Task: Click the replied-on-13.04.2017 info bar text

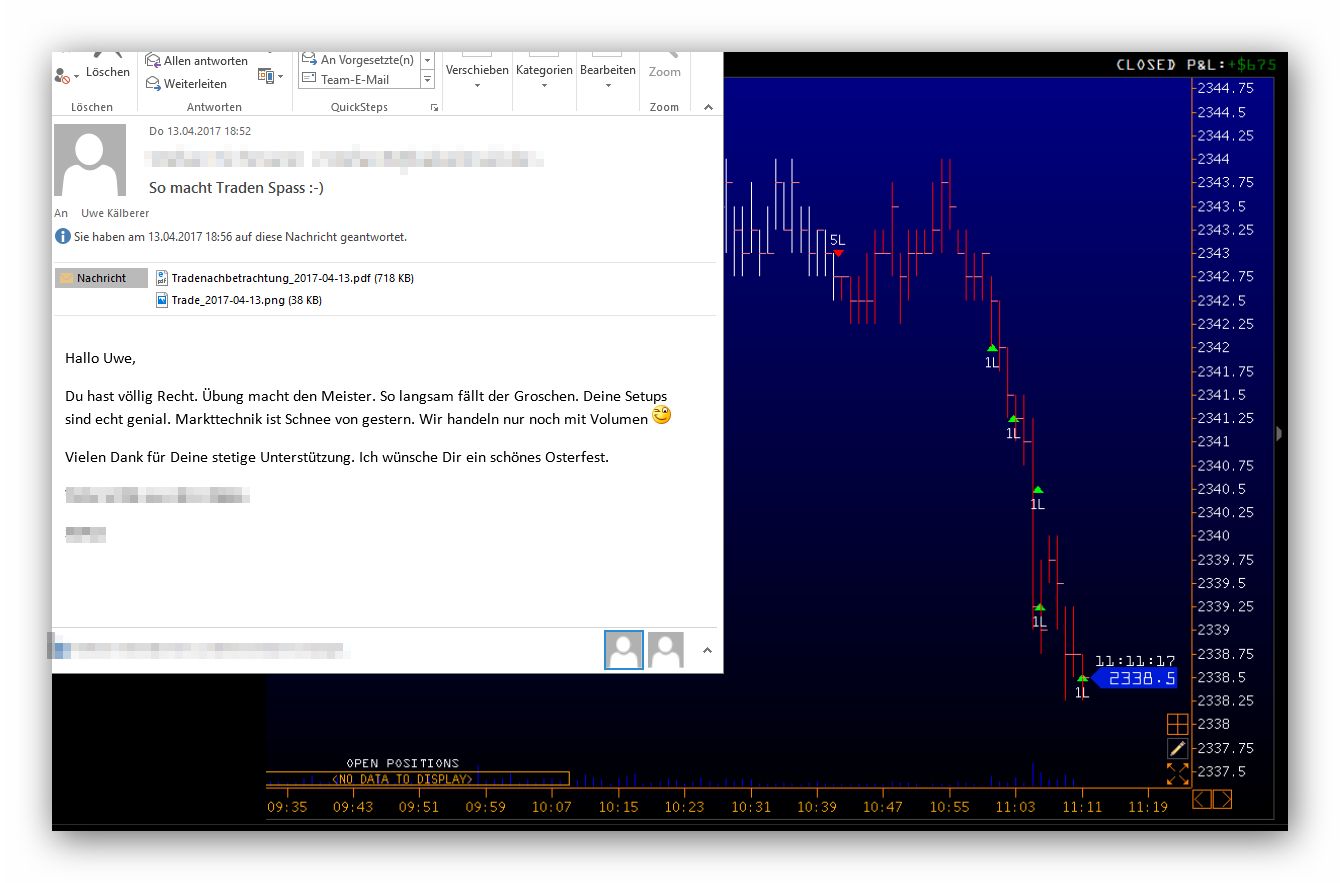Action: (x=240, y=237)
